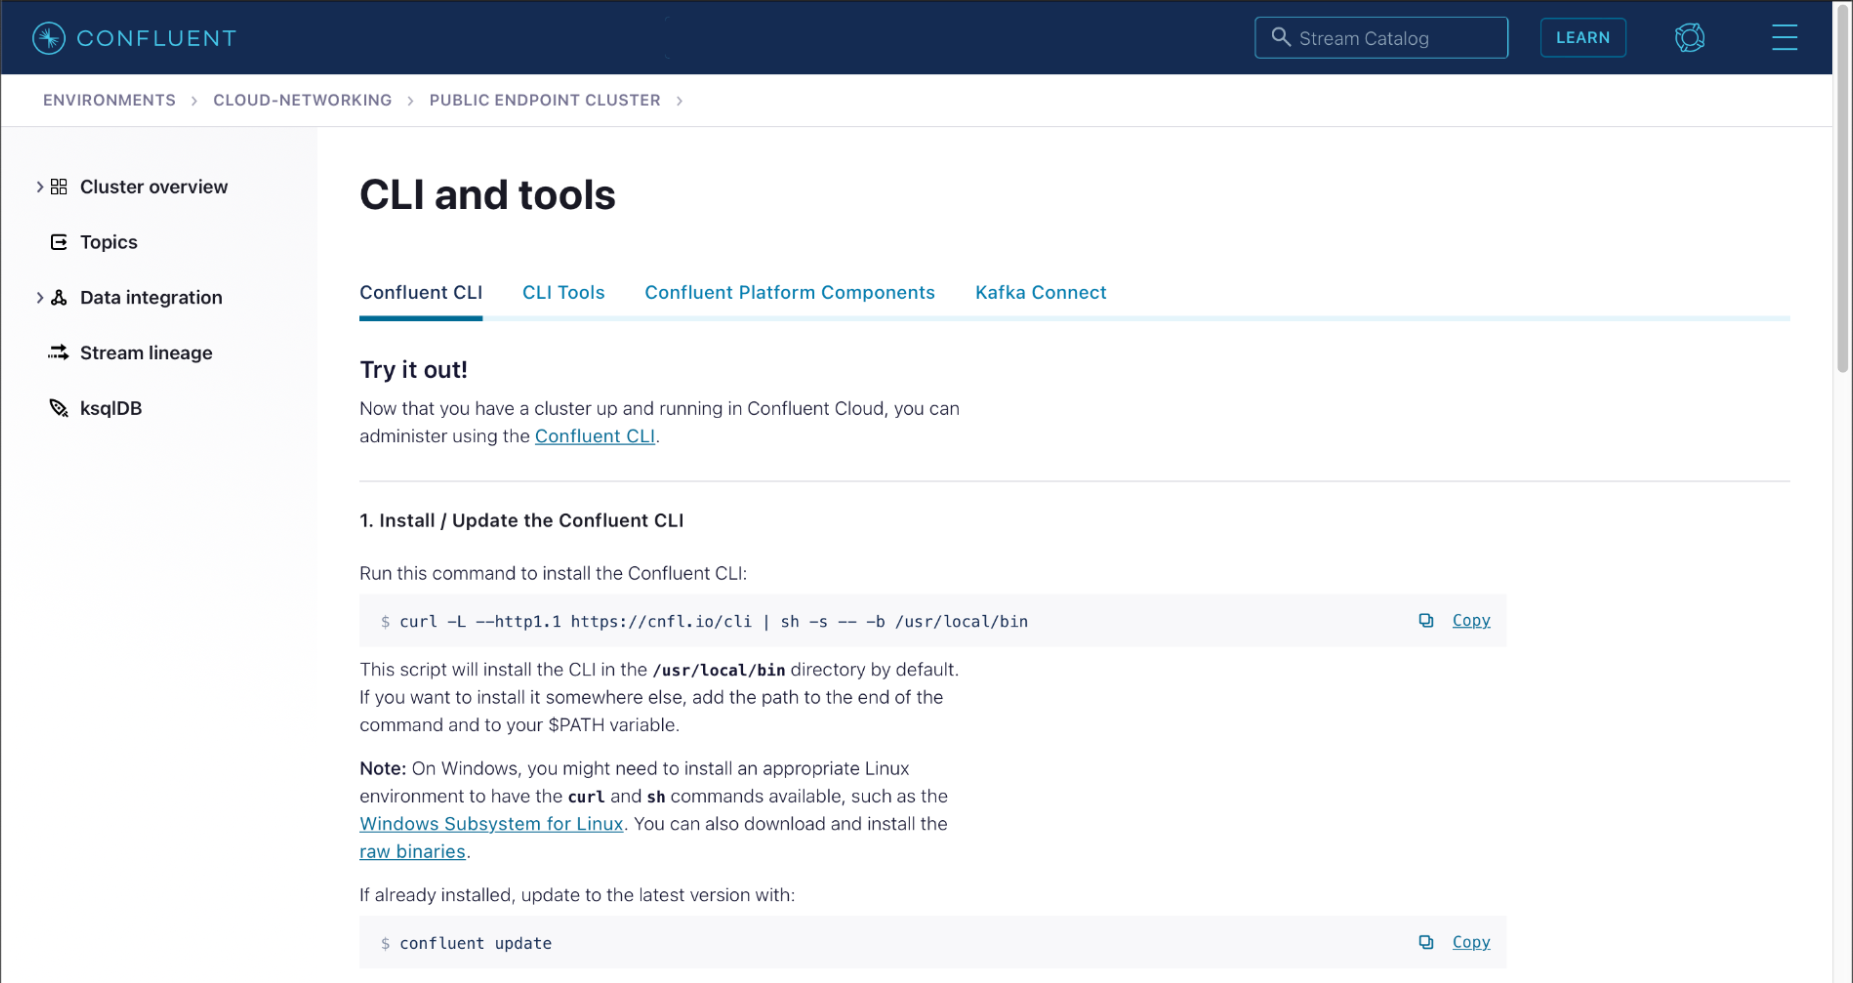Switch to the Kafka Connect tab
This screenshot has width=1853, height=983.
pyautogui.click(x=1041, y=293)
